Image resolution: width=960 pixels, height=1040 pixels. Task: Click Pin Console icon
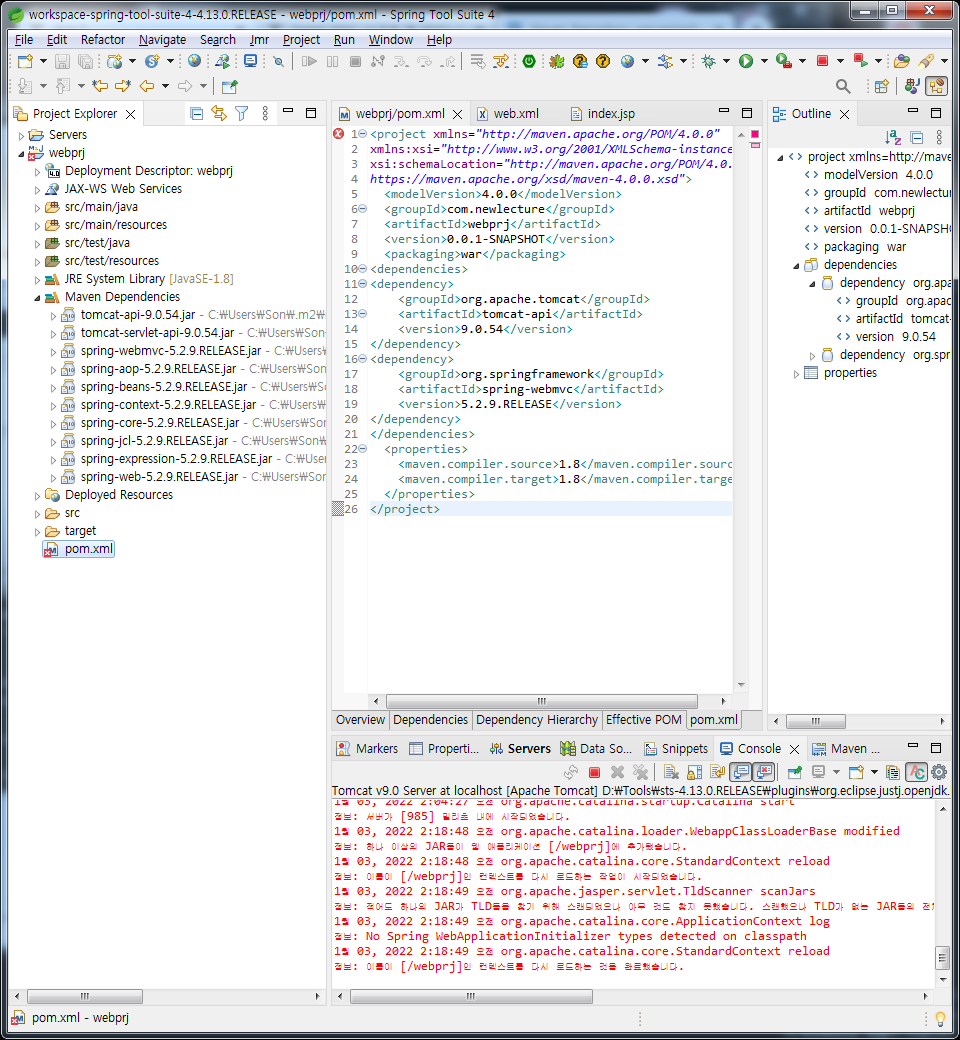[x=794, y=772]
